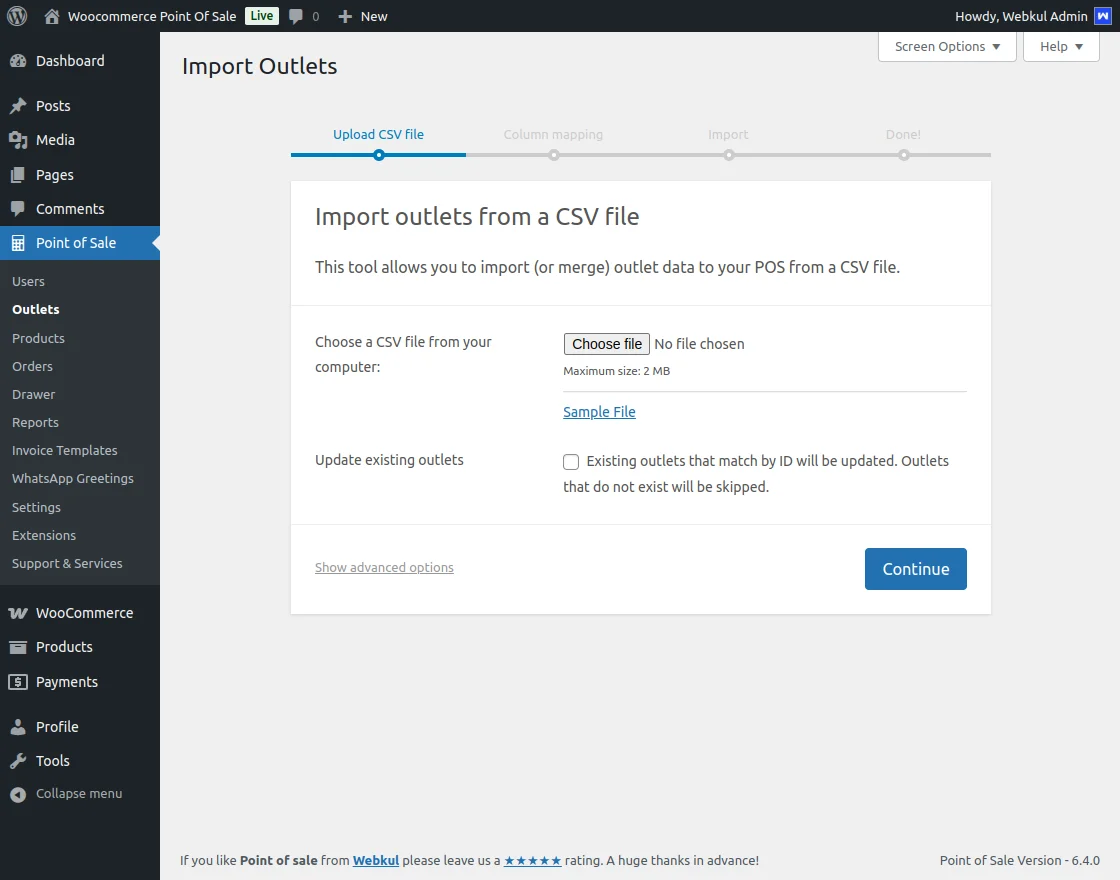Open the Invoice Templates submenu item
Screen dimensions: 1120x880
click(64, 450)
